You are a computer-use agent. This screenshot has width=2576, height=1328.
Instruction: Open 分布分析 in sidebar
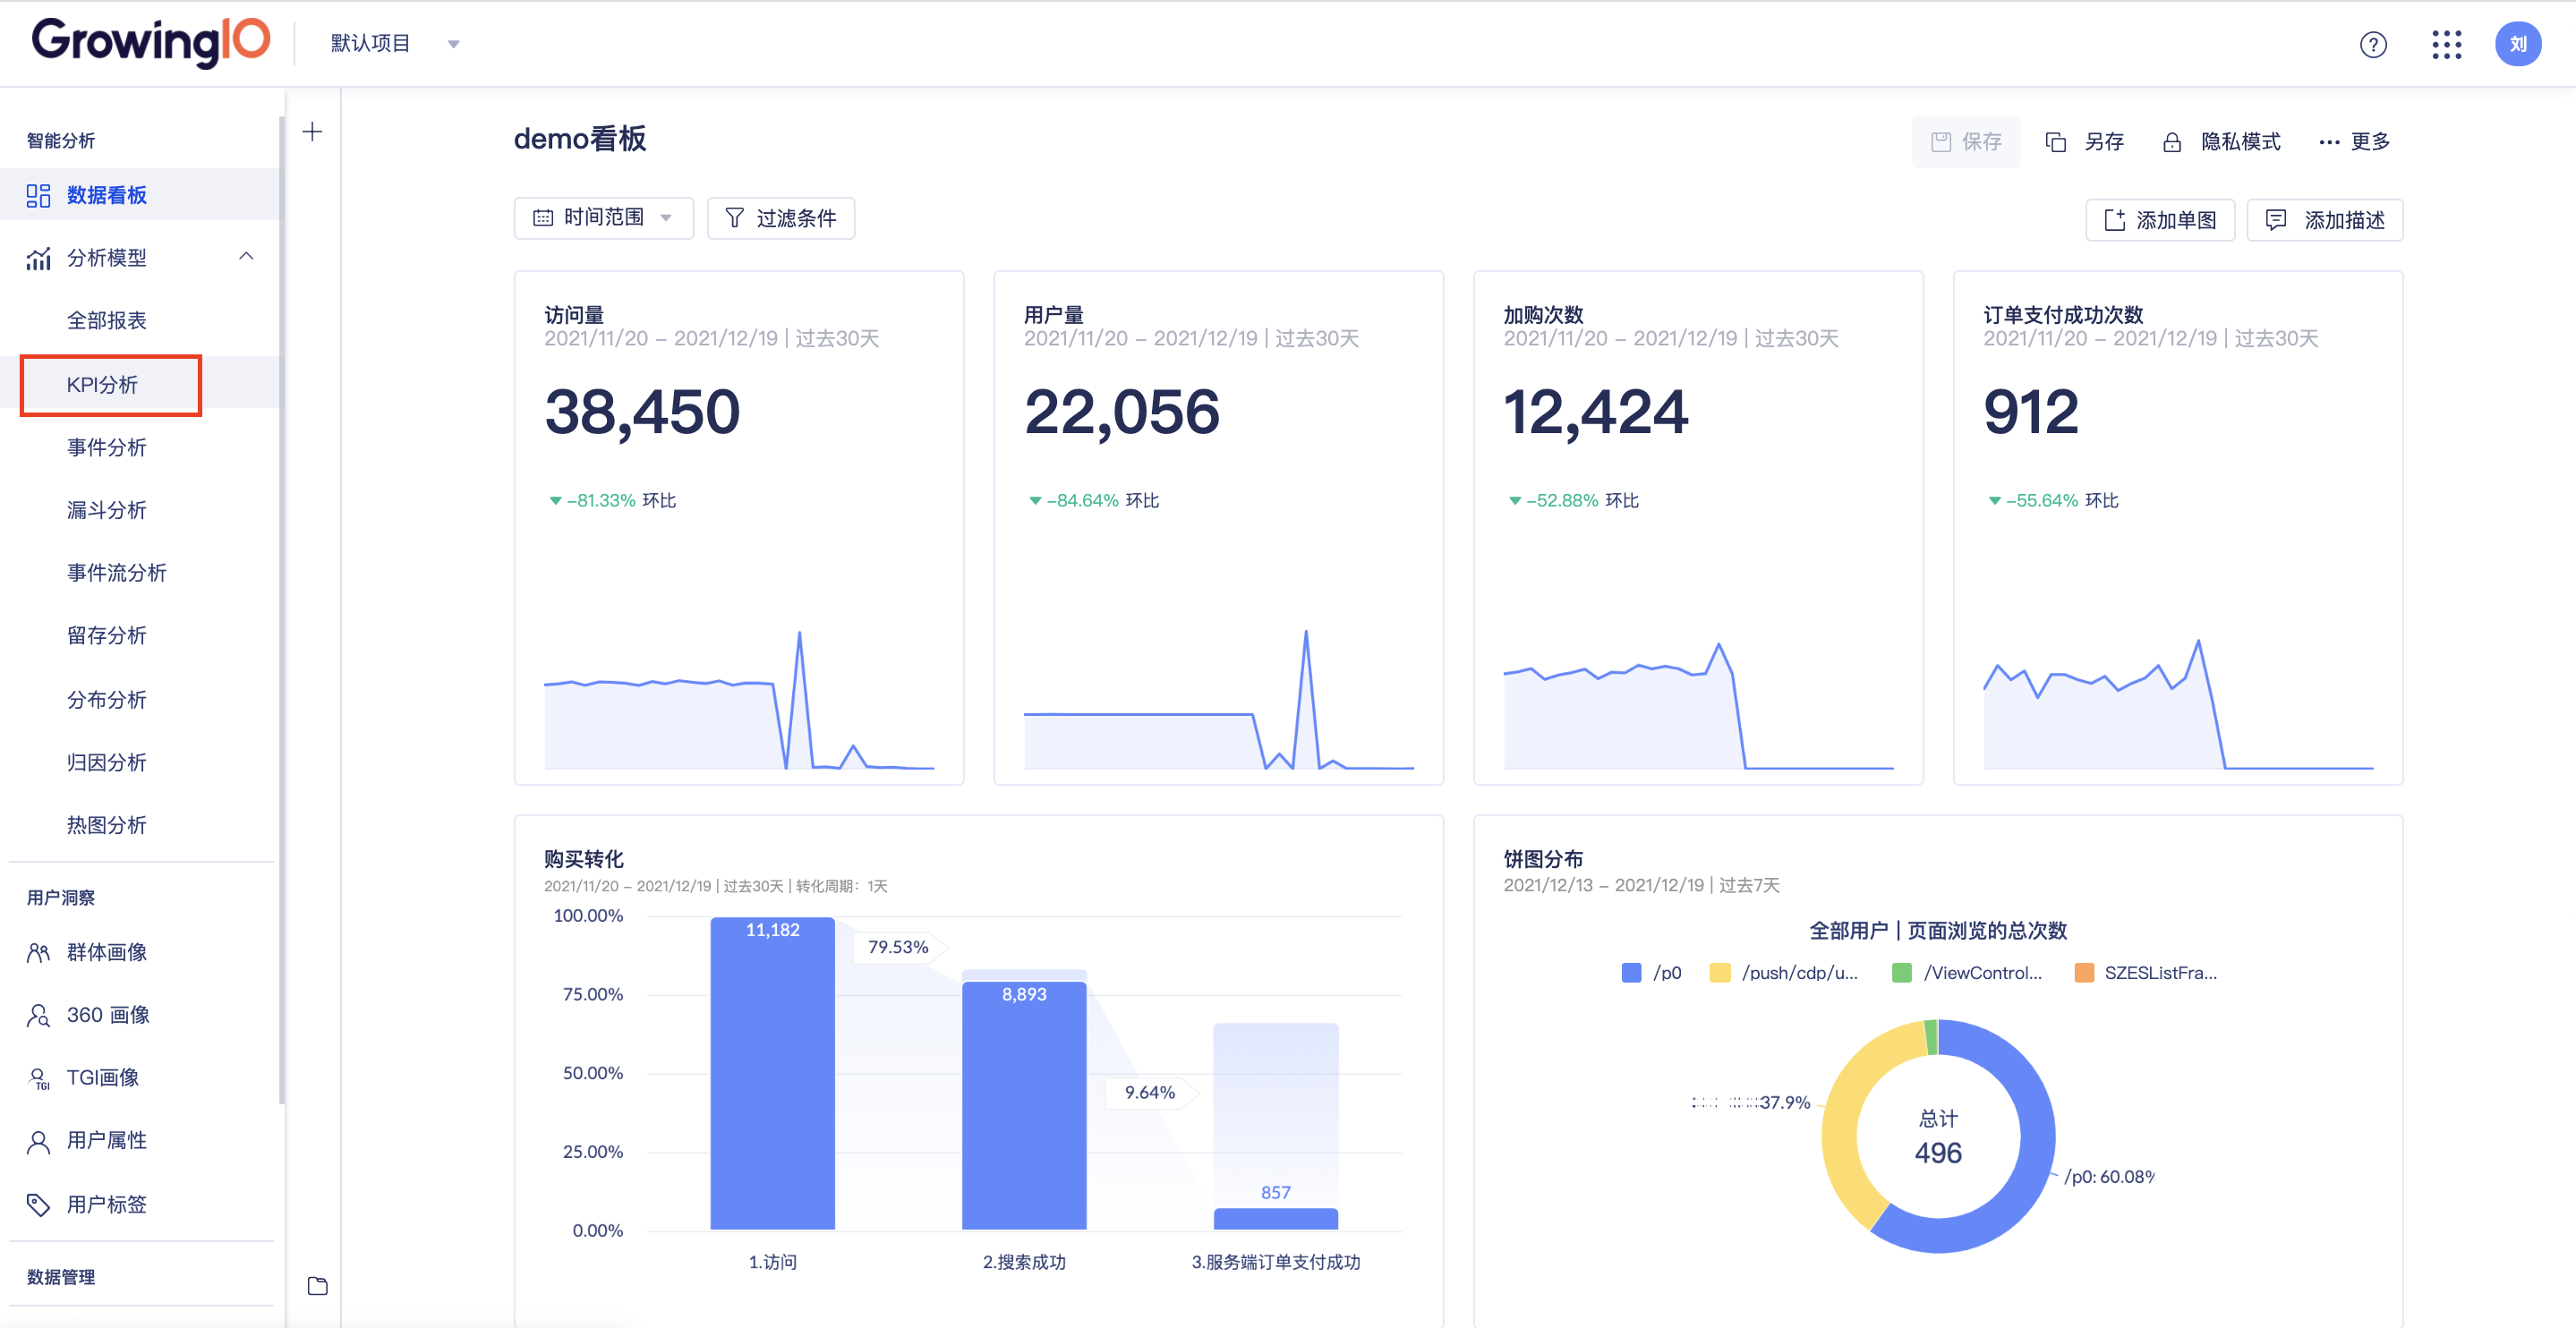[107, 700]
